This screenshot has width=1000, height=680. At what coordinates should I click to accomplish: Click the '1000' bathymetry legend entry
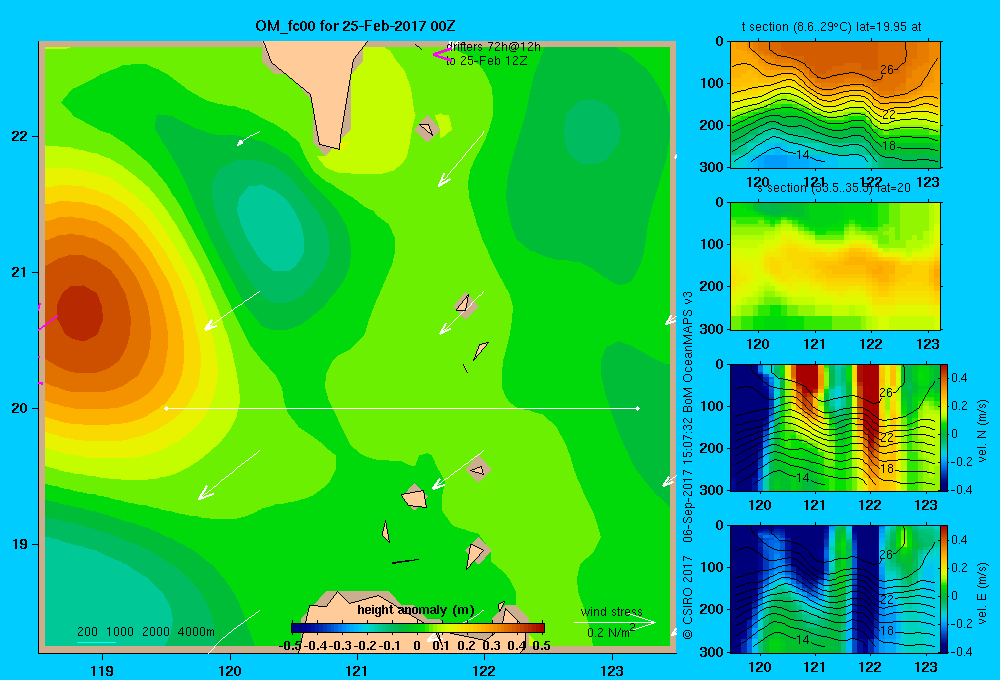point(120,632)
